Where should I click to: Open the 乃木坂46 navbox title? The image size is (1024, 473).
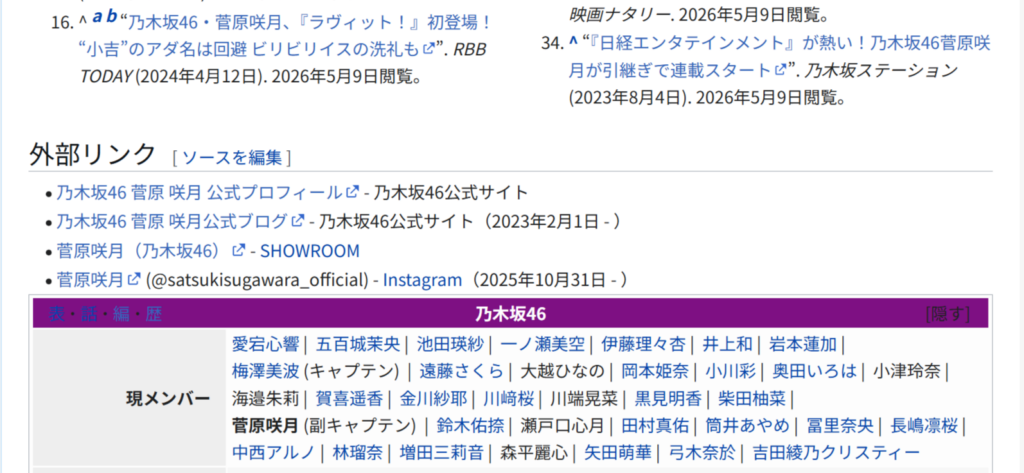[511, 314]
